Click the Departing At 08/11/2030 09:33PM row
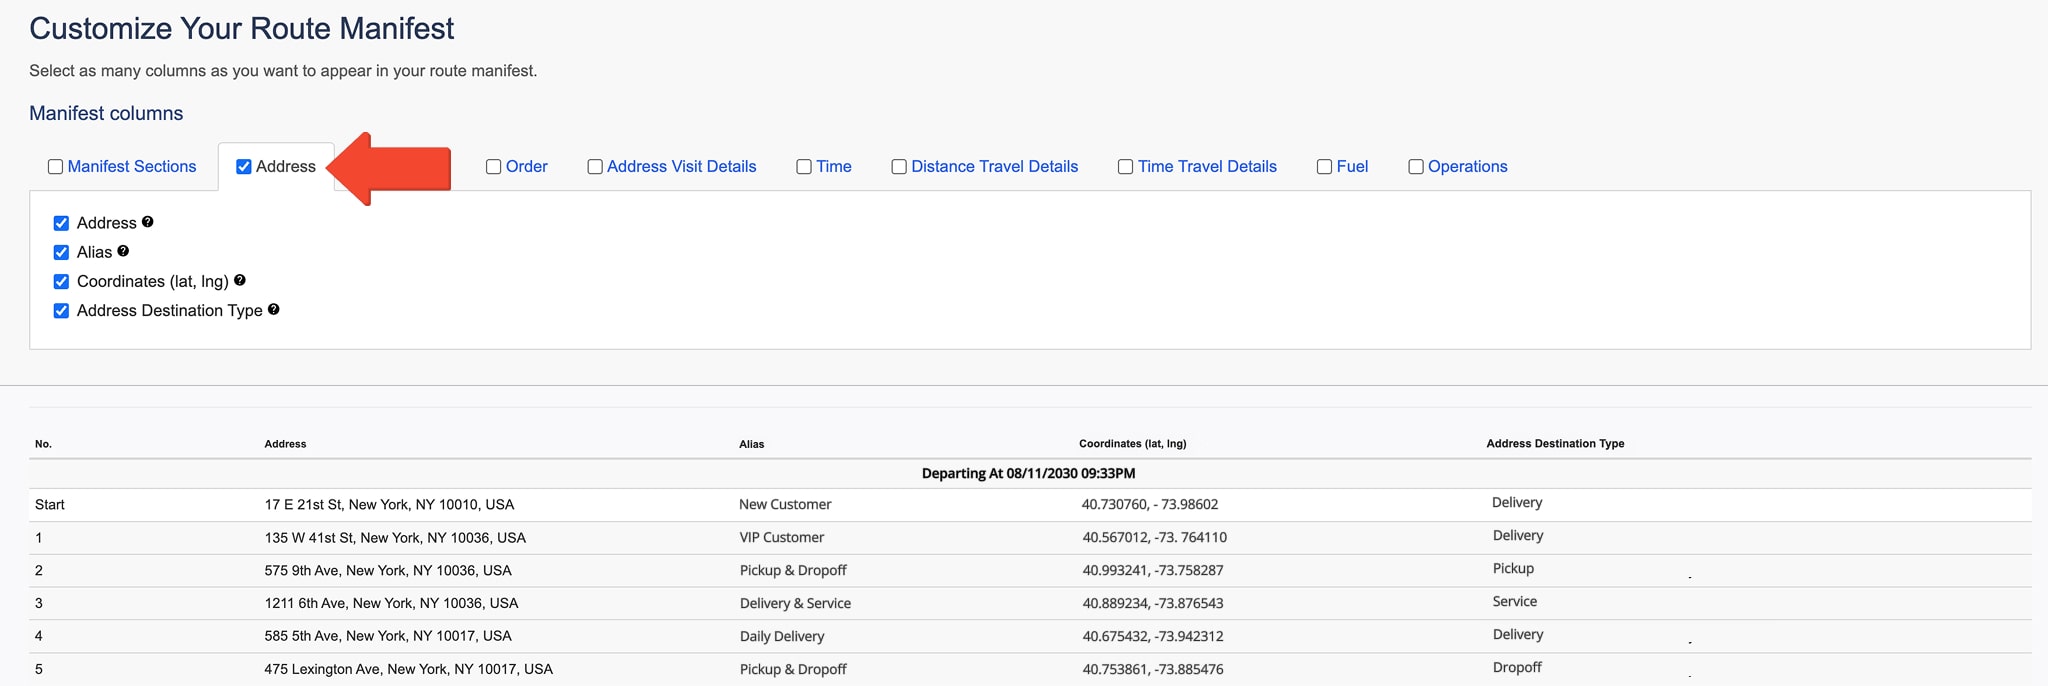The height and width of the screenshot is (686, 2048). [1029, 474]
